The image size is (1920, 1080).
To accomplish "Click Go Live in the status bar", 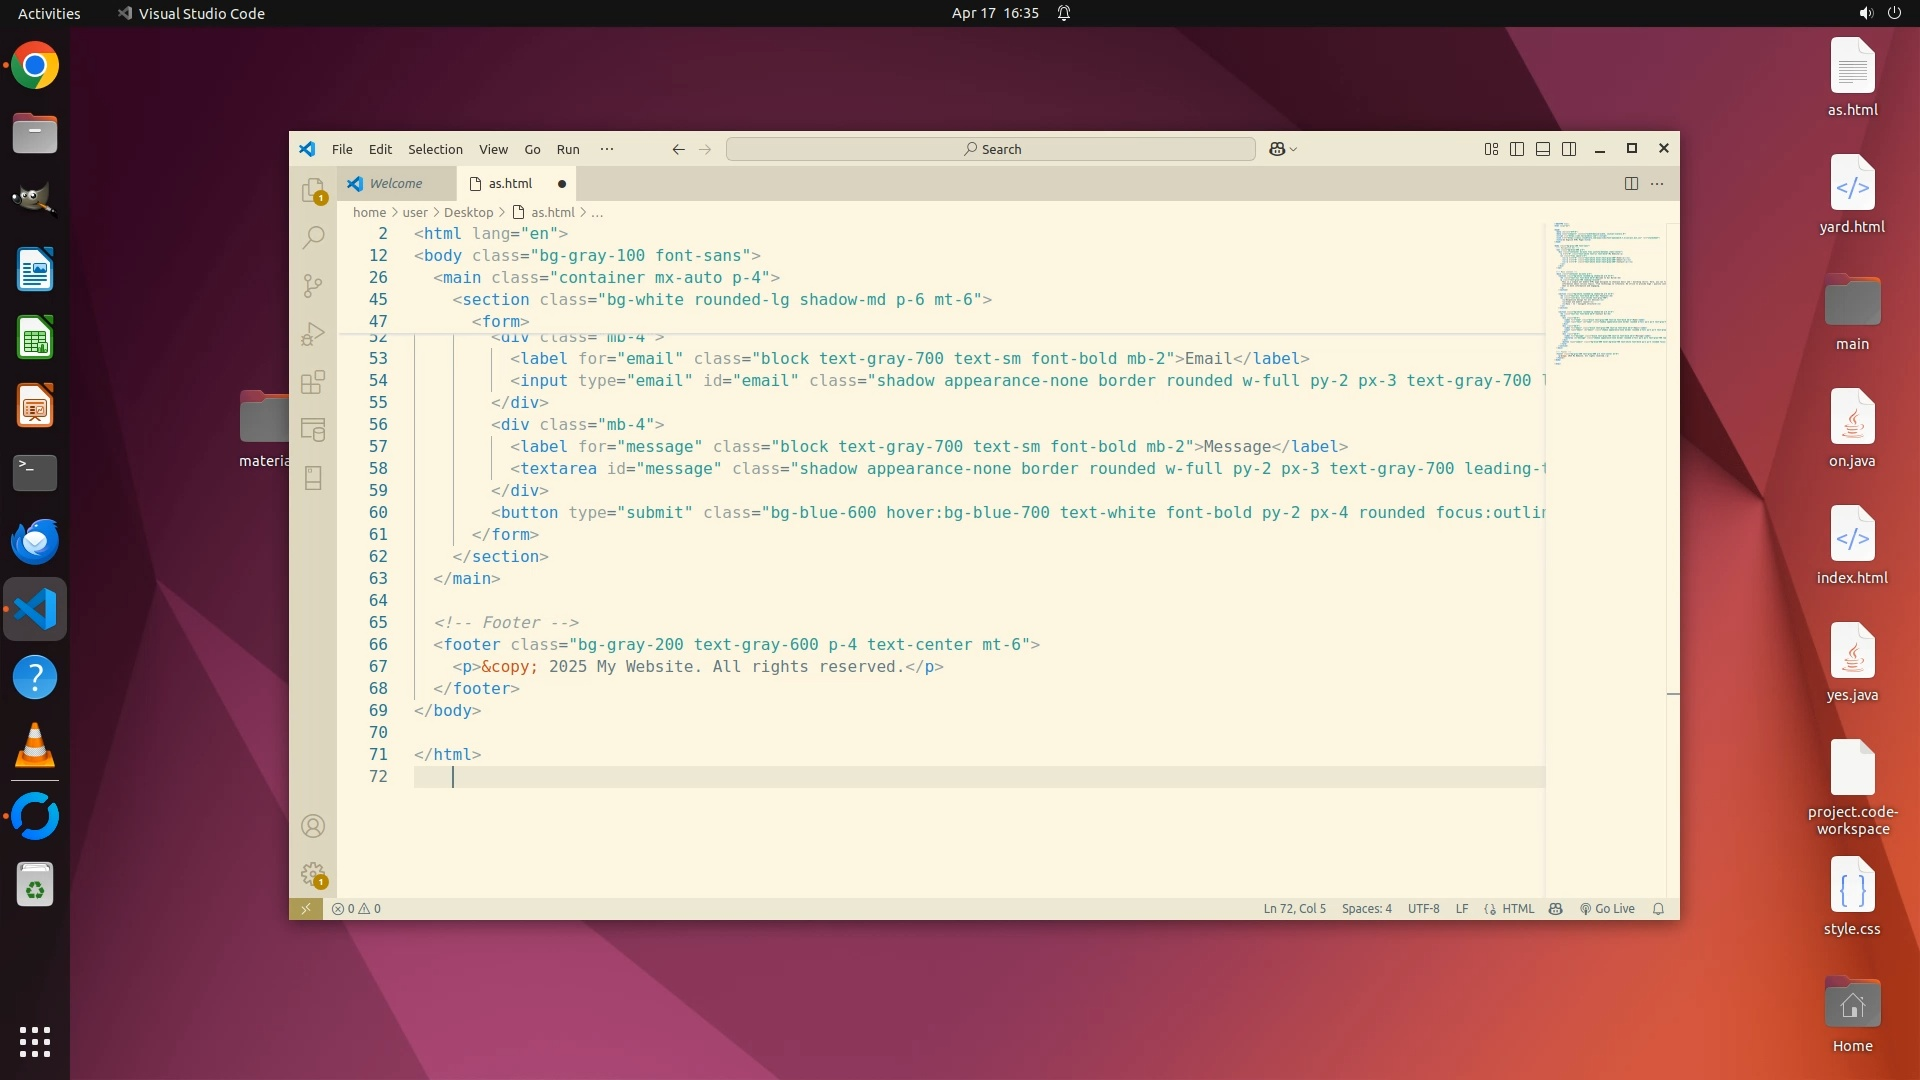I will [x=1607, y=909].
